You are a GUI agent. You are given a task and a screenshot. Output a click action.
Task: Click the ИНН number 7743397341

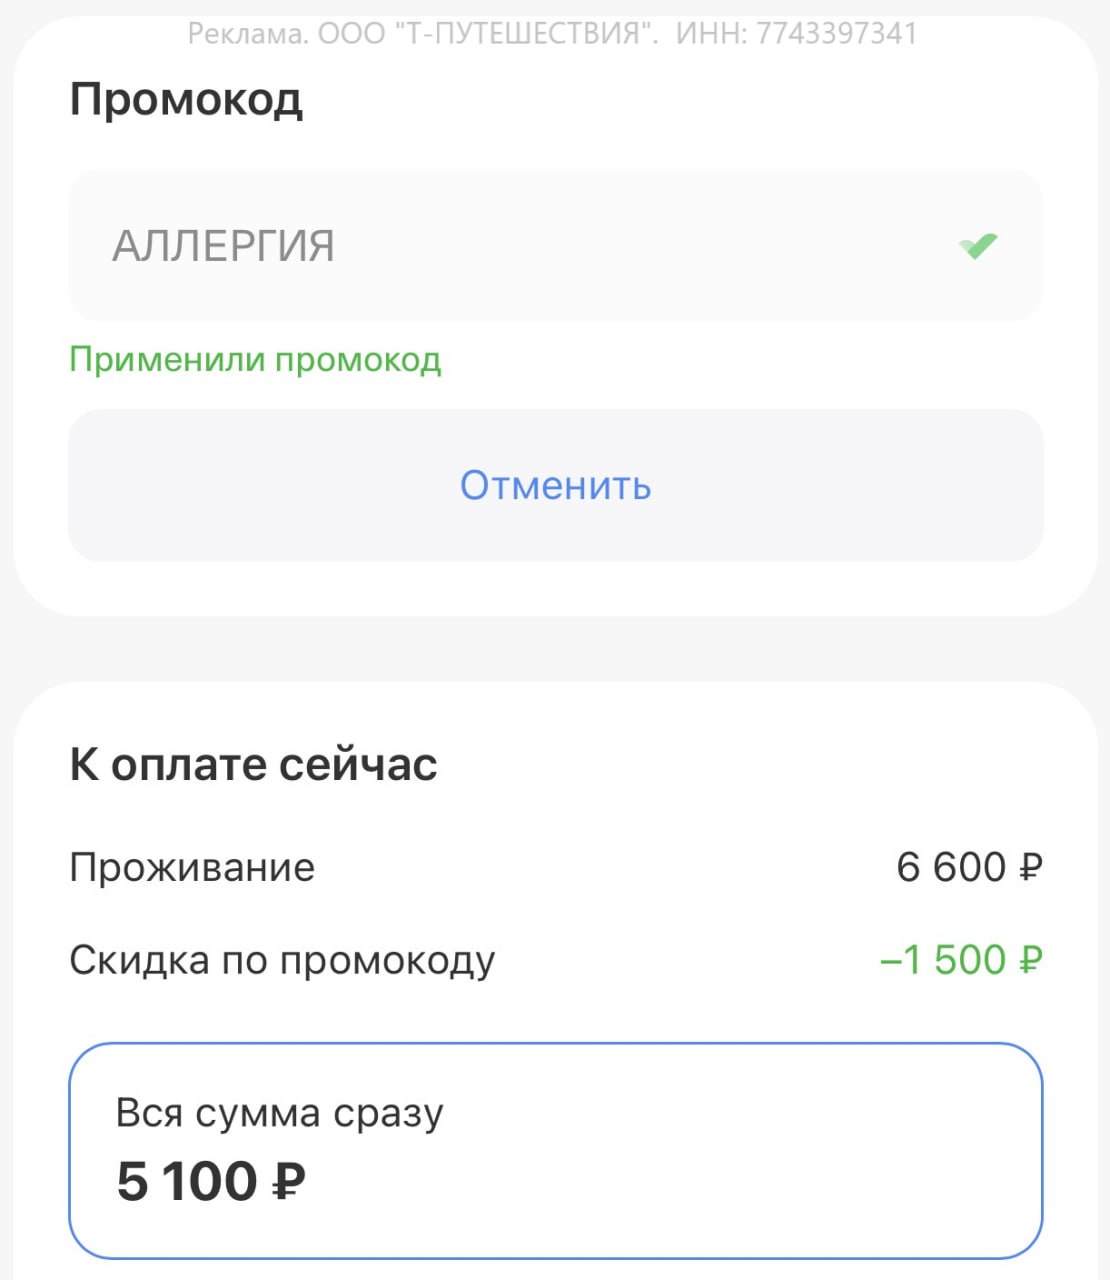point(836,34)
